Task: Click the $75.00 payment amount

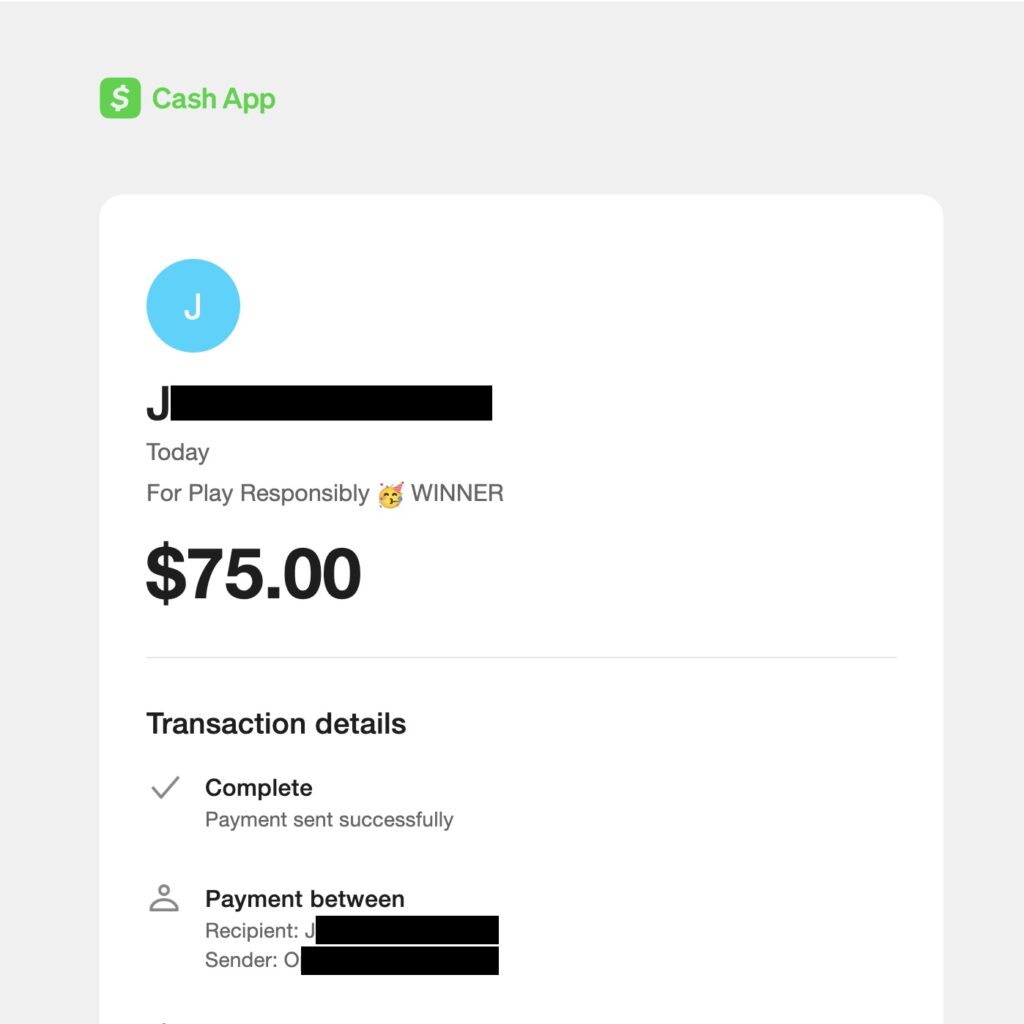Action: pyautogui.click(x=253, y=574)
